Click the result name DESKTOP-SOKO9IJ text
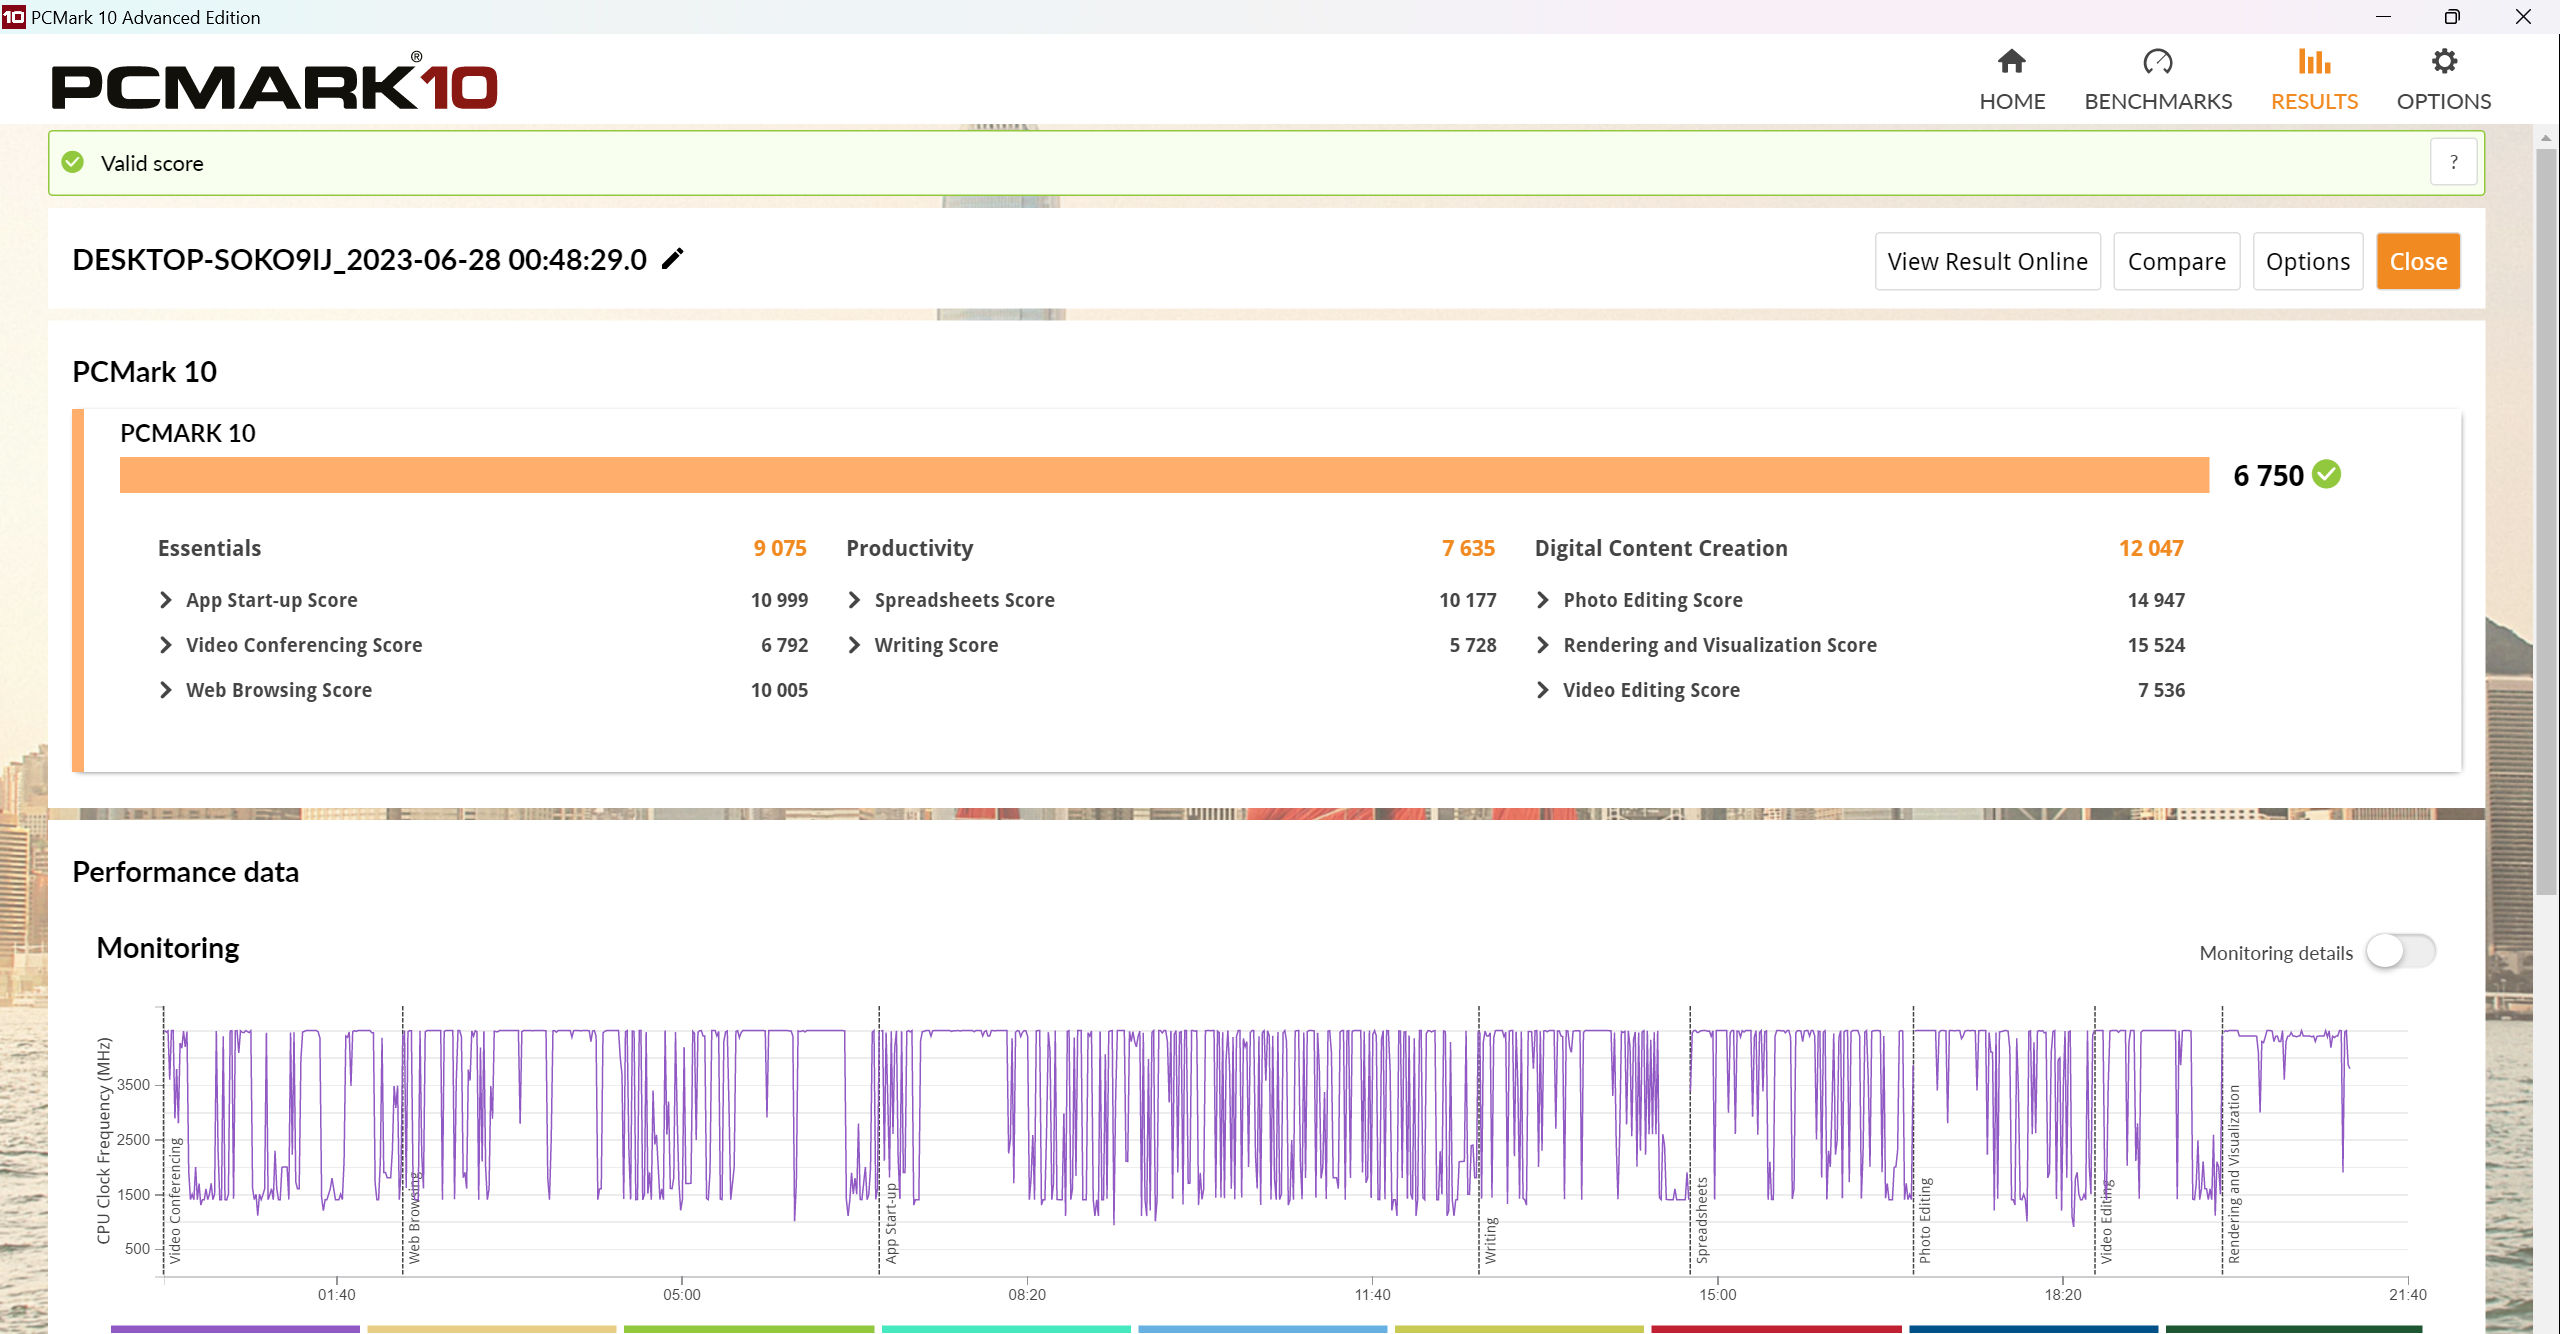The width and height of the screenshot is (2560, 1334). point(359,259)
